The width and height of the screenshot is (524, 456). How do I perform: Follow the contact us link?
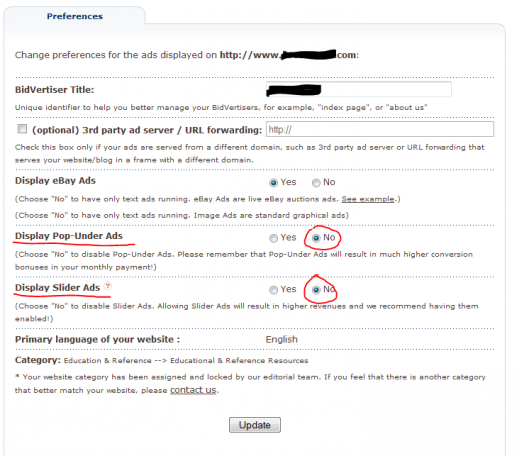click(x=193, y=390)
